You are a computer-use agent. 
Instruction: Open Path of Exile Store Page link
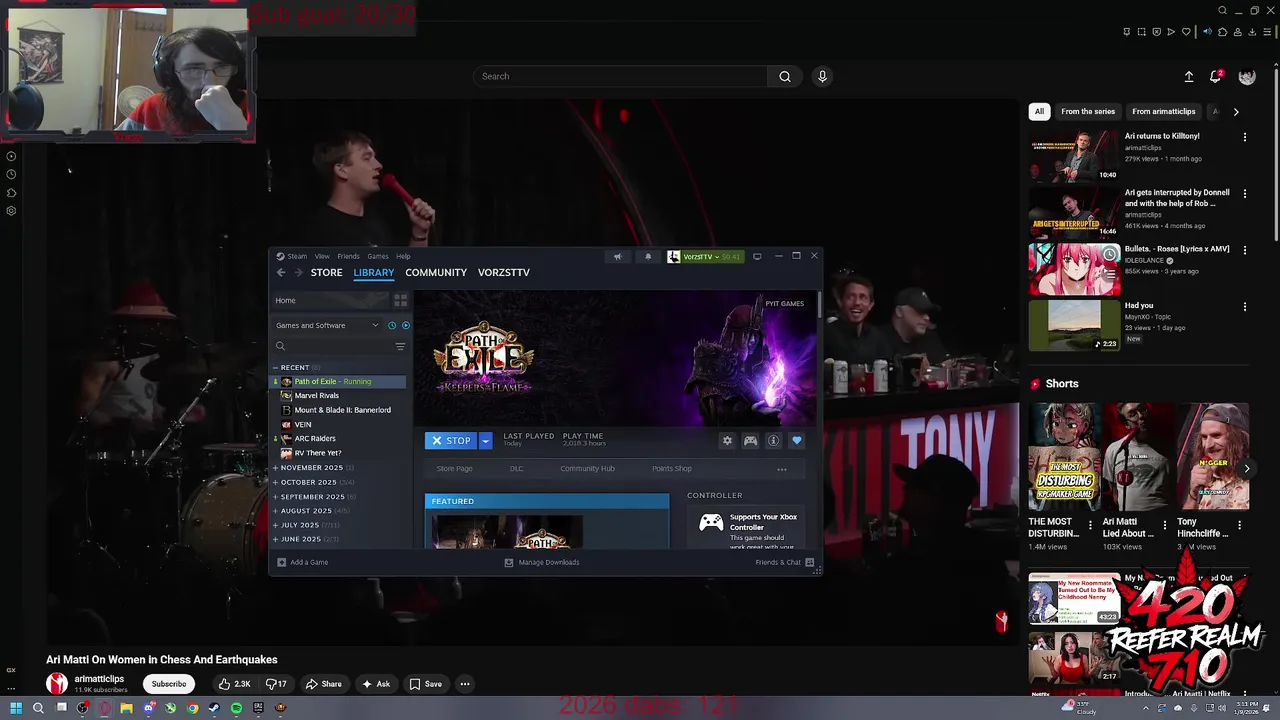(x=454, y=468)
